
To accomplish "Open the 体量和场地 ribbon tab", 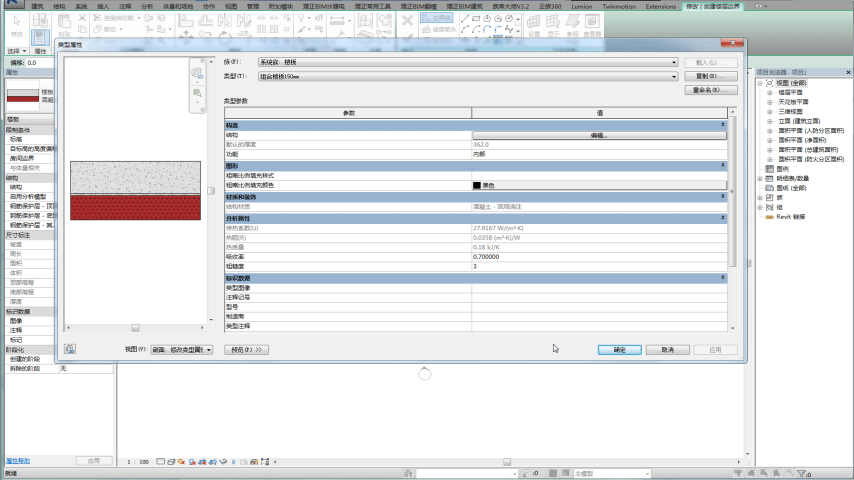I will pyautogui.click(x=178, y=7).
